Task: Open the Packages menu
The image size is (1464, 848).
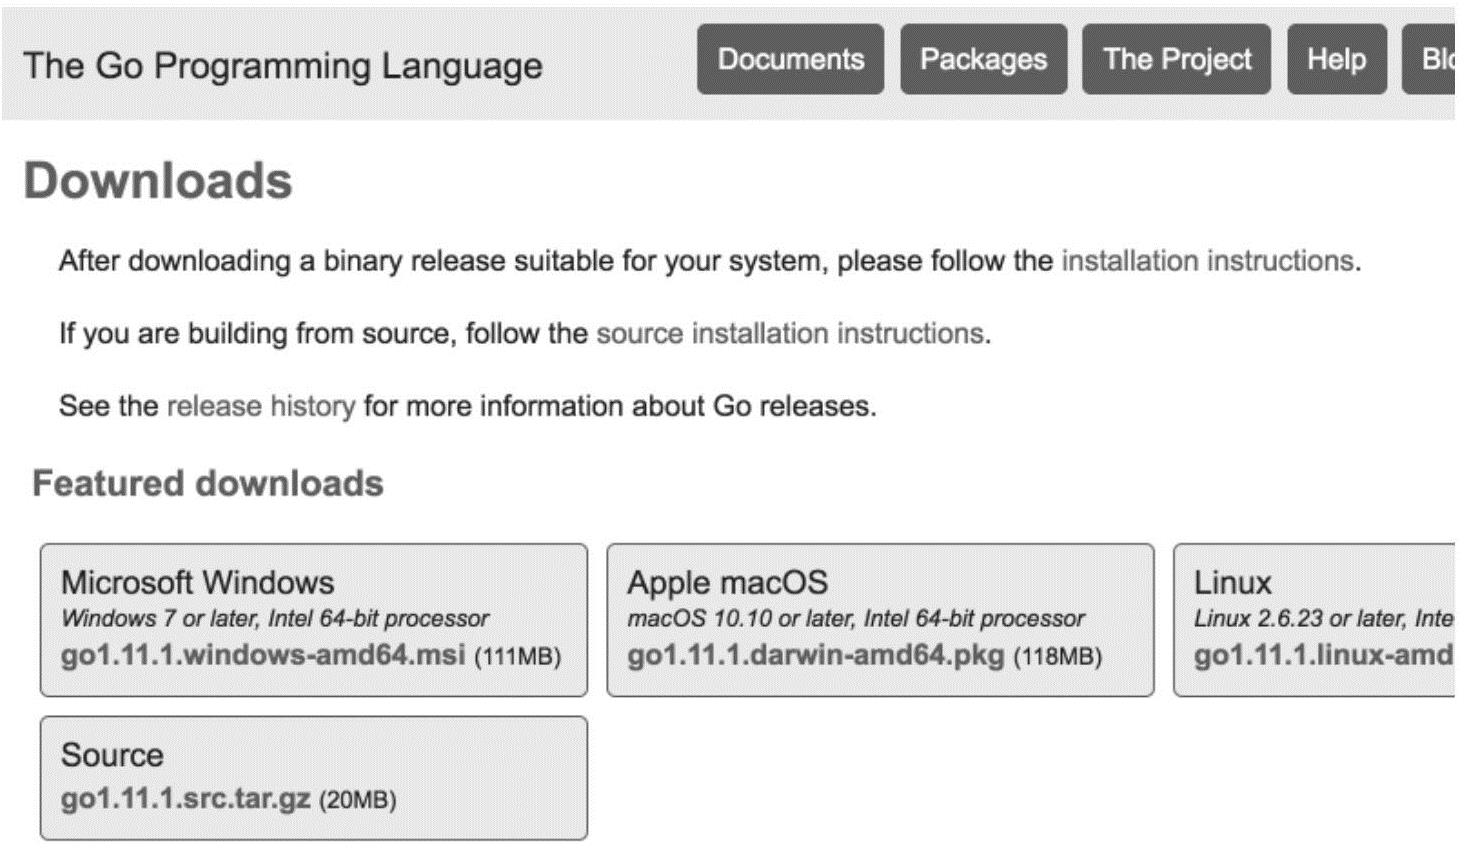Action: pyautogui.click(x=983, y=60)
